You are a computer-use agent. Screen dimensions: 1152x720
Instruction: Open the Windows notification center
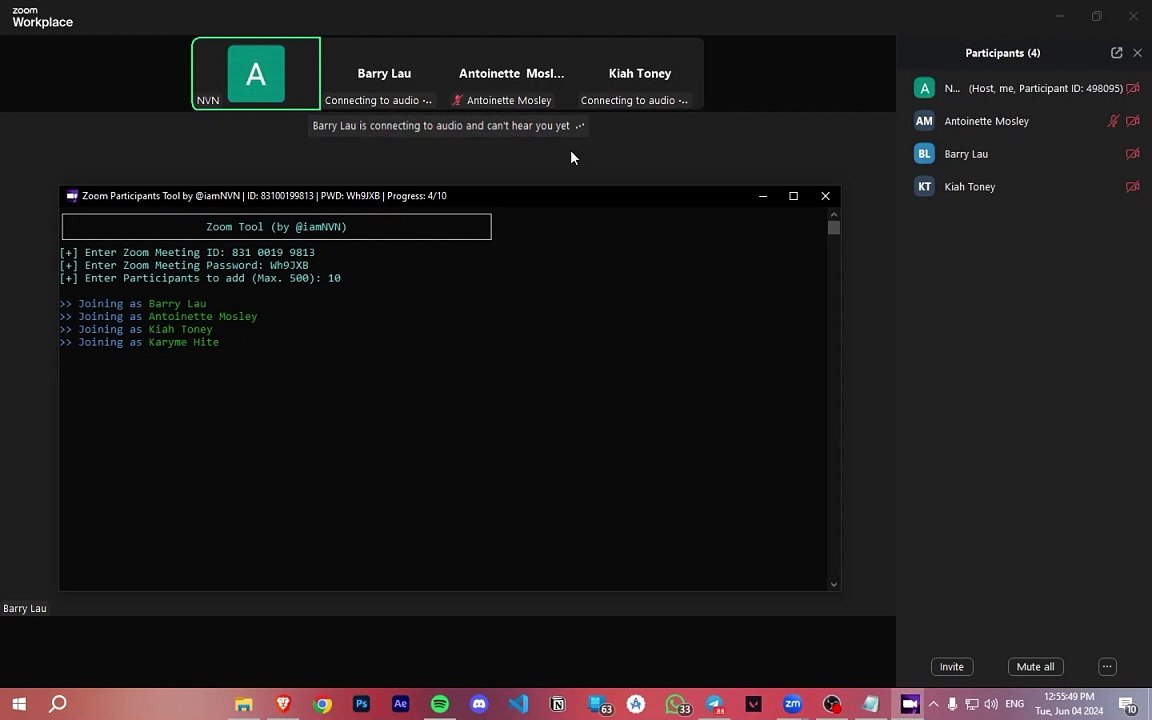pos(1128,704)
